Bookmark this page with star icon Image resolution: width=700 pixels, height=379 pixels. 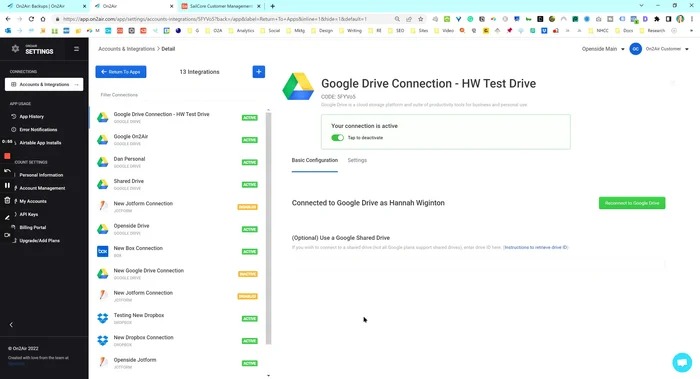[421, 19]
